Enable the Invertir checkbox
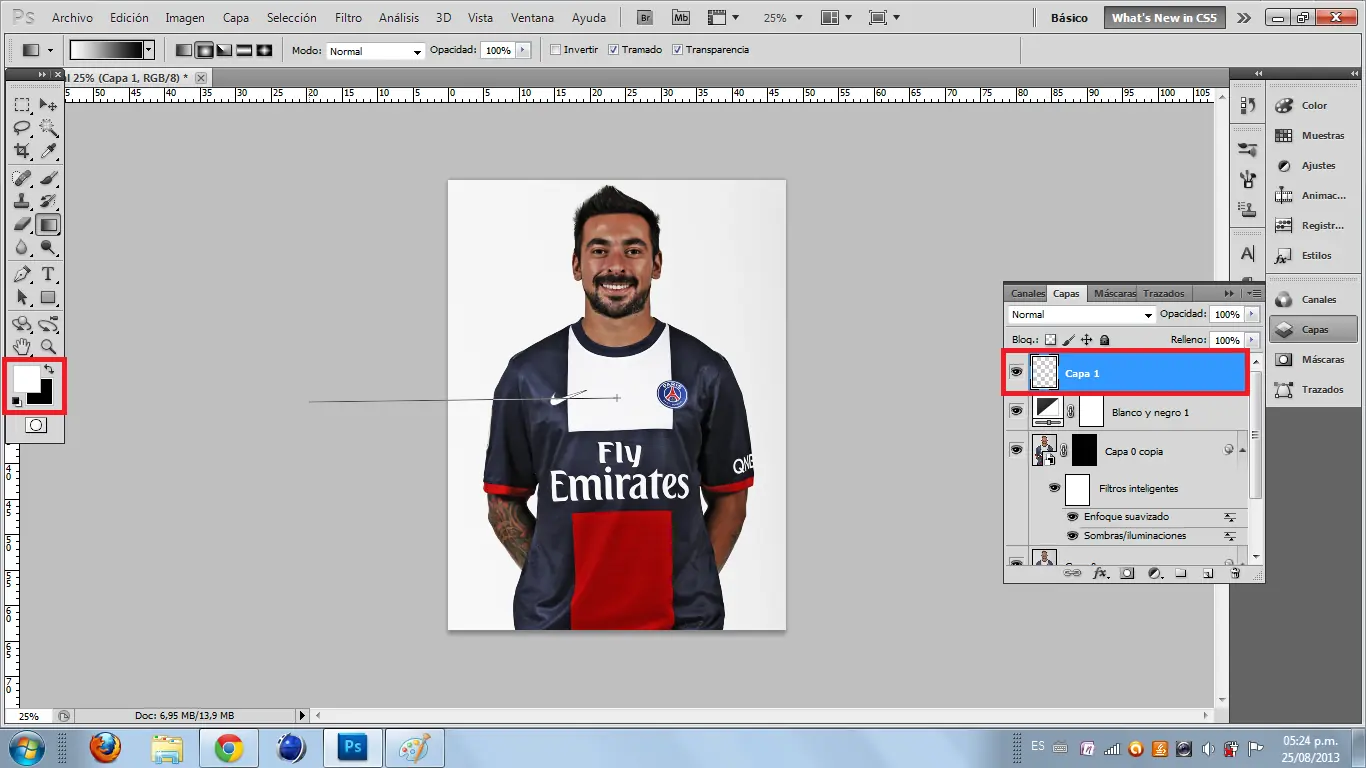Viewport: 1366px width, 768px height. coord(556,50)
